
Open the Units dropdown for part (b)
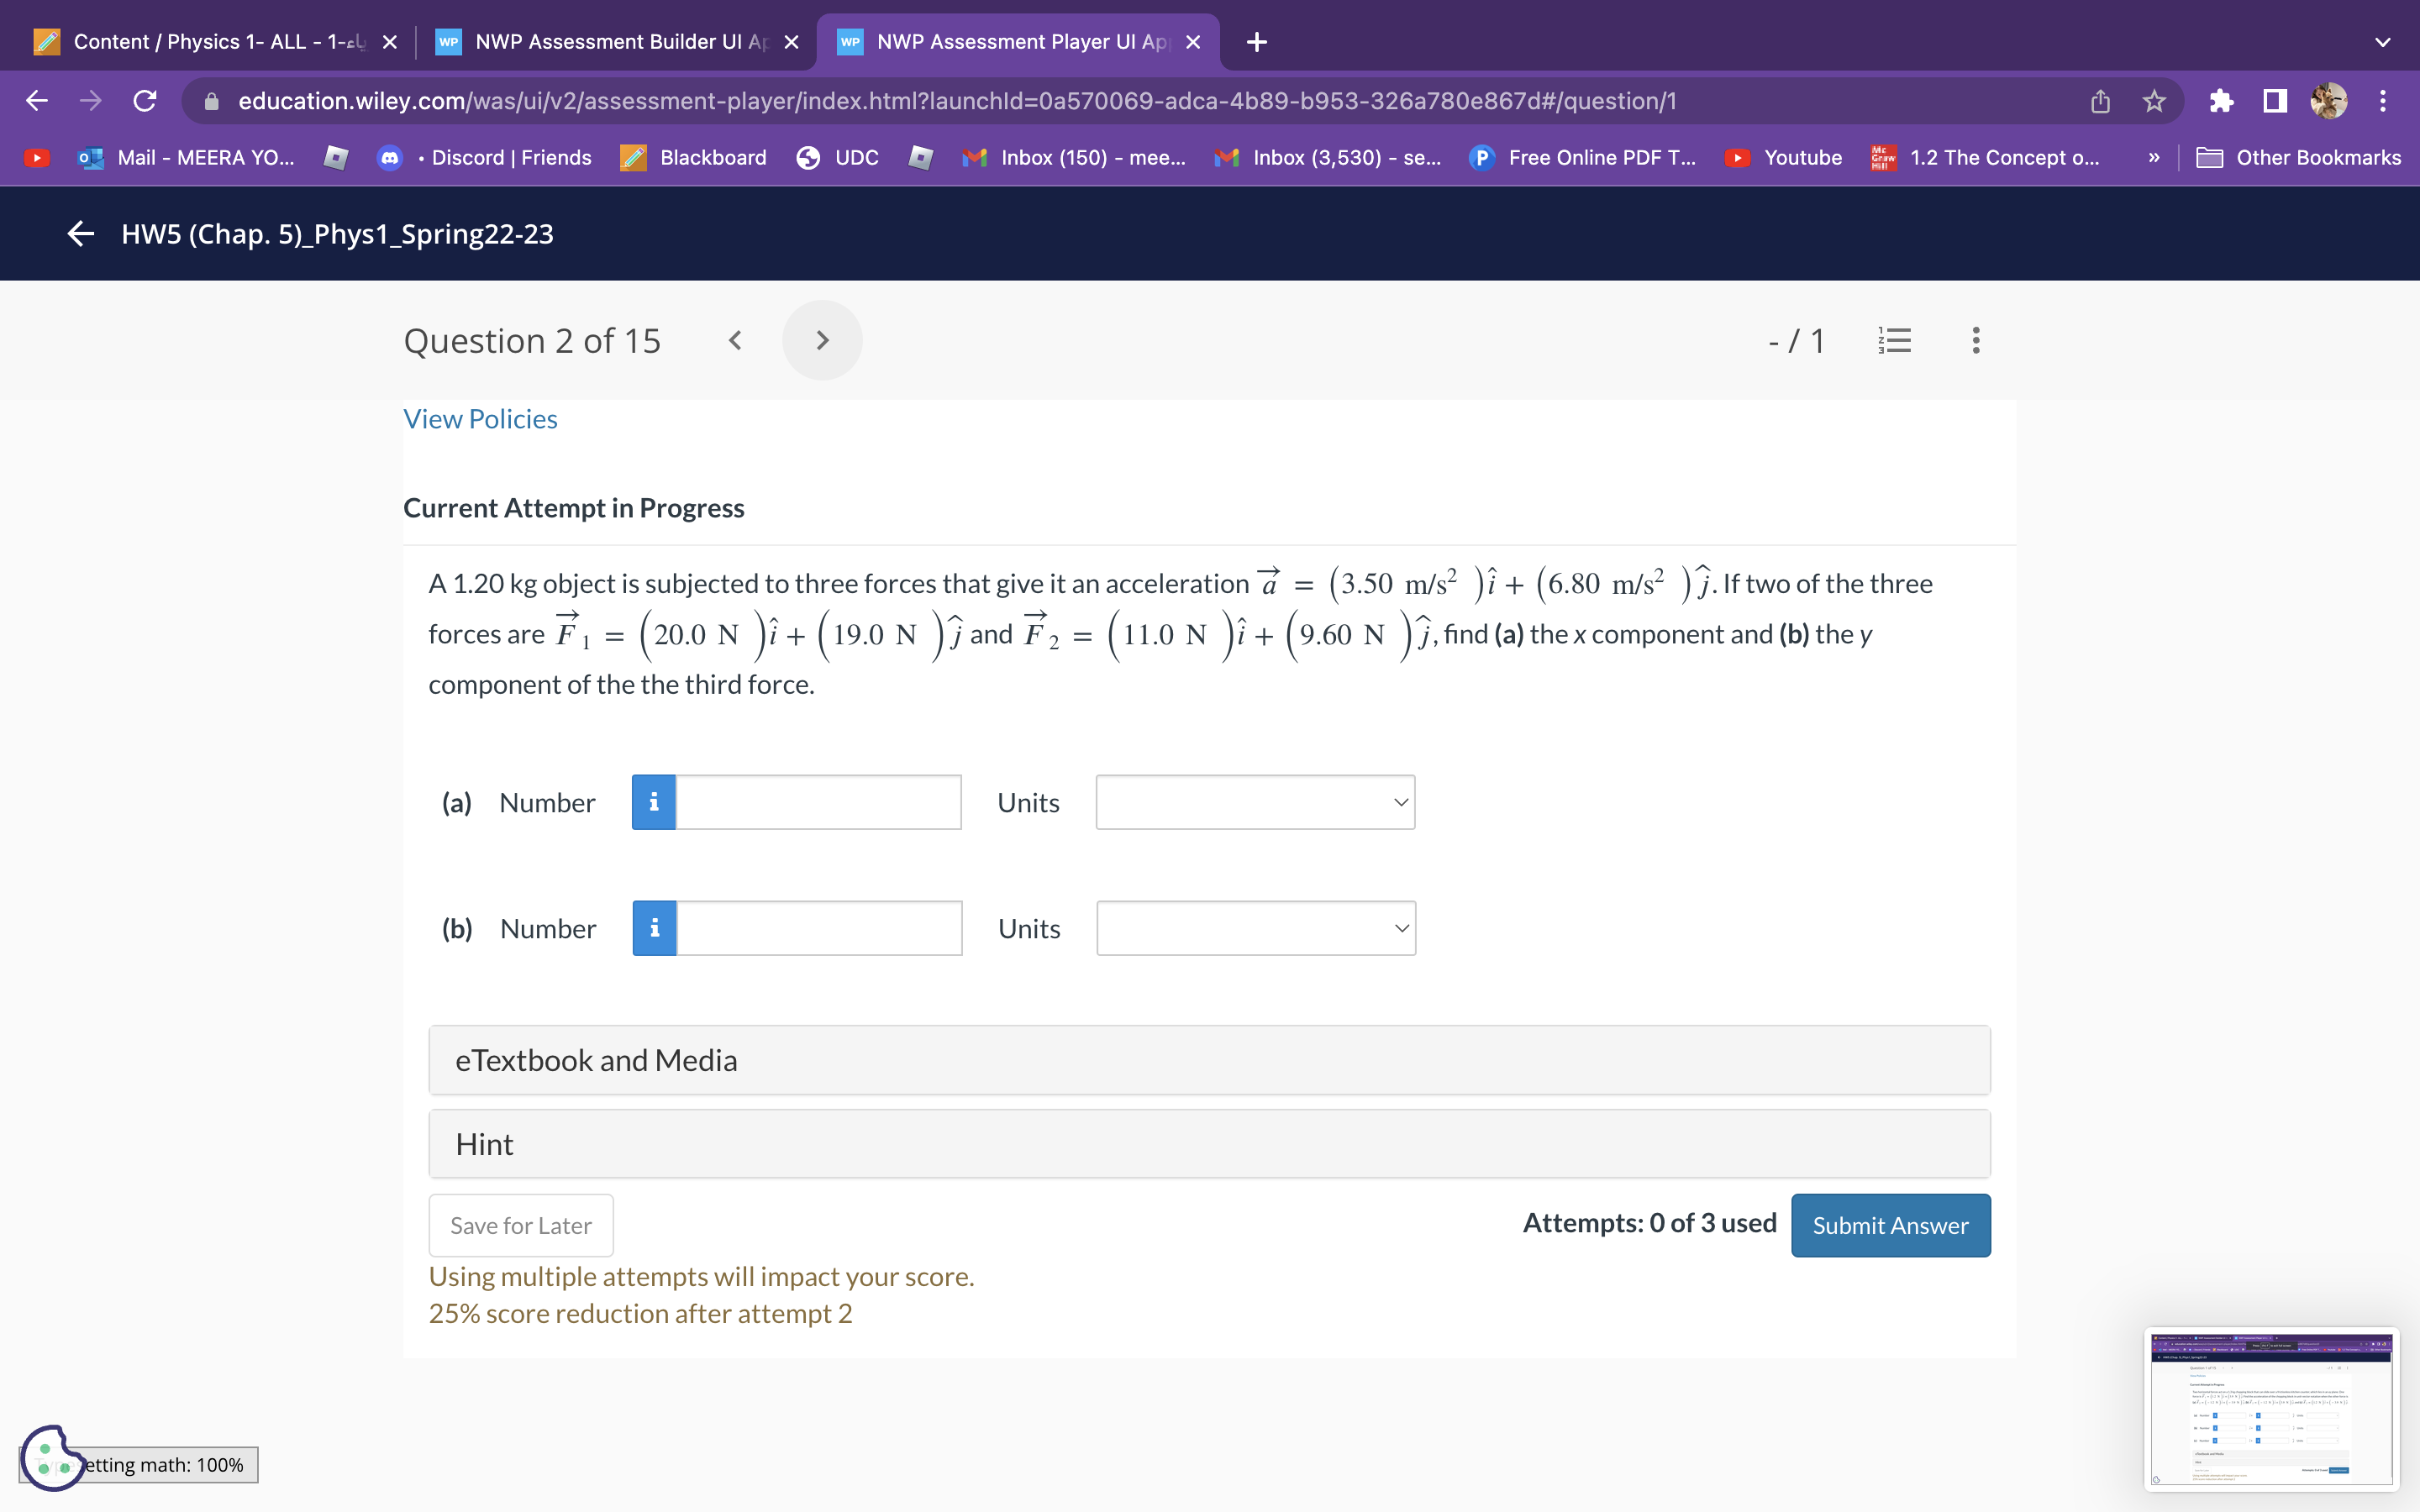tap(1255, 928)
